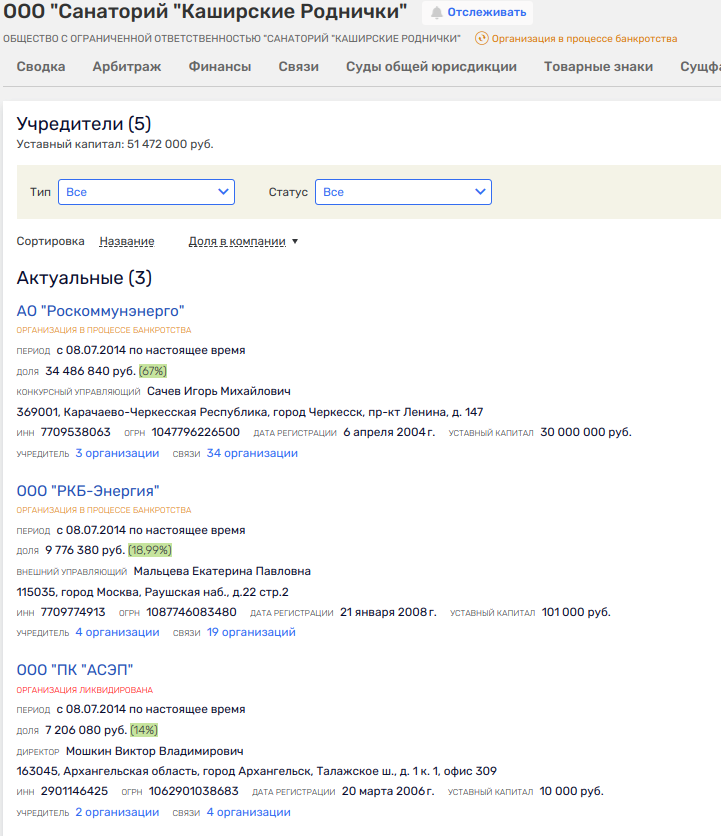Image resolution: width=721 pixels, height=836 pixels.
Task: Click the Черкесск address line
Action: [x=250, y=412]
